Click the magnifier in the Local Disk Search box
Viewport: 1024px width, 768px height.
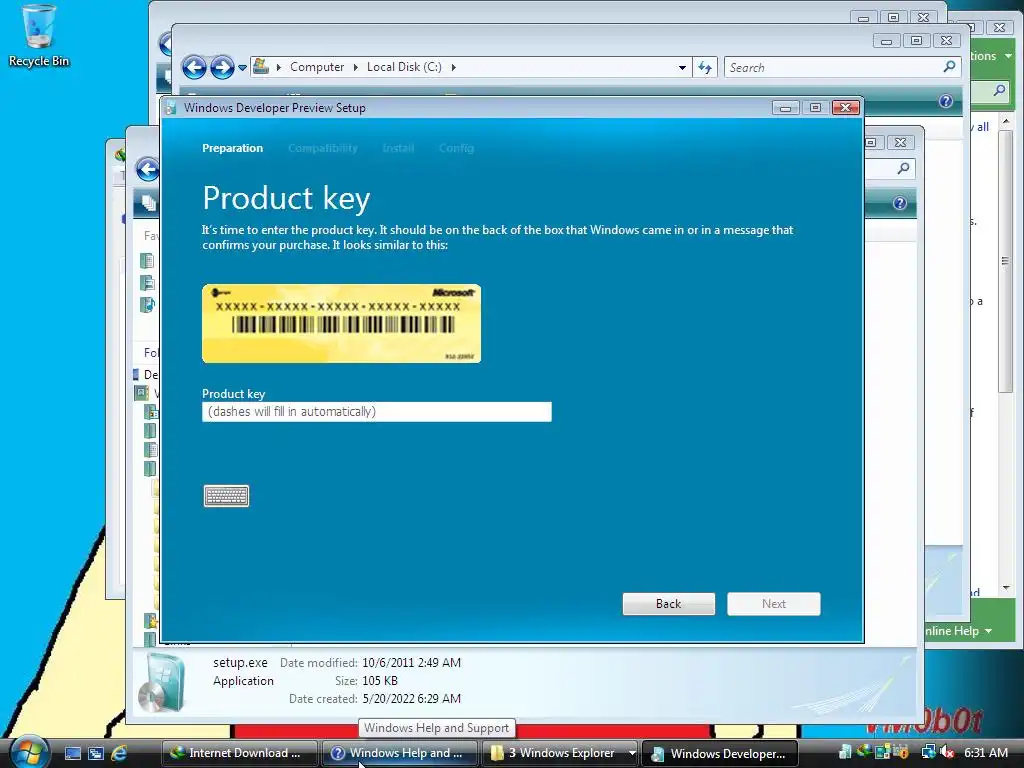click(x=949, y=67)
